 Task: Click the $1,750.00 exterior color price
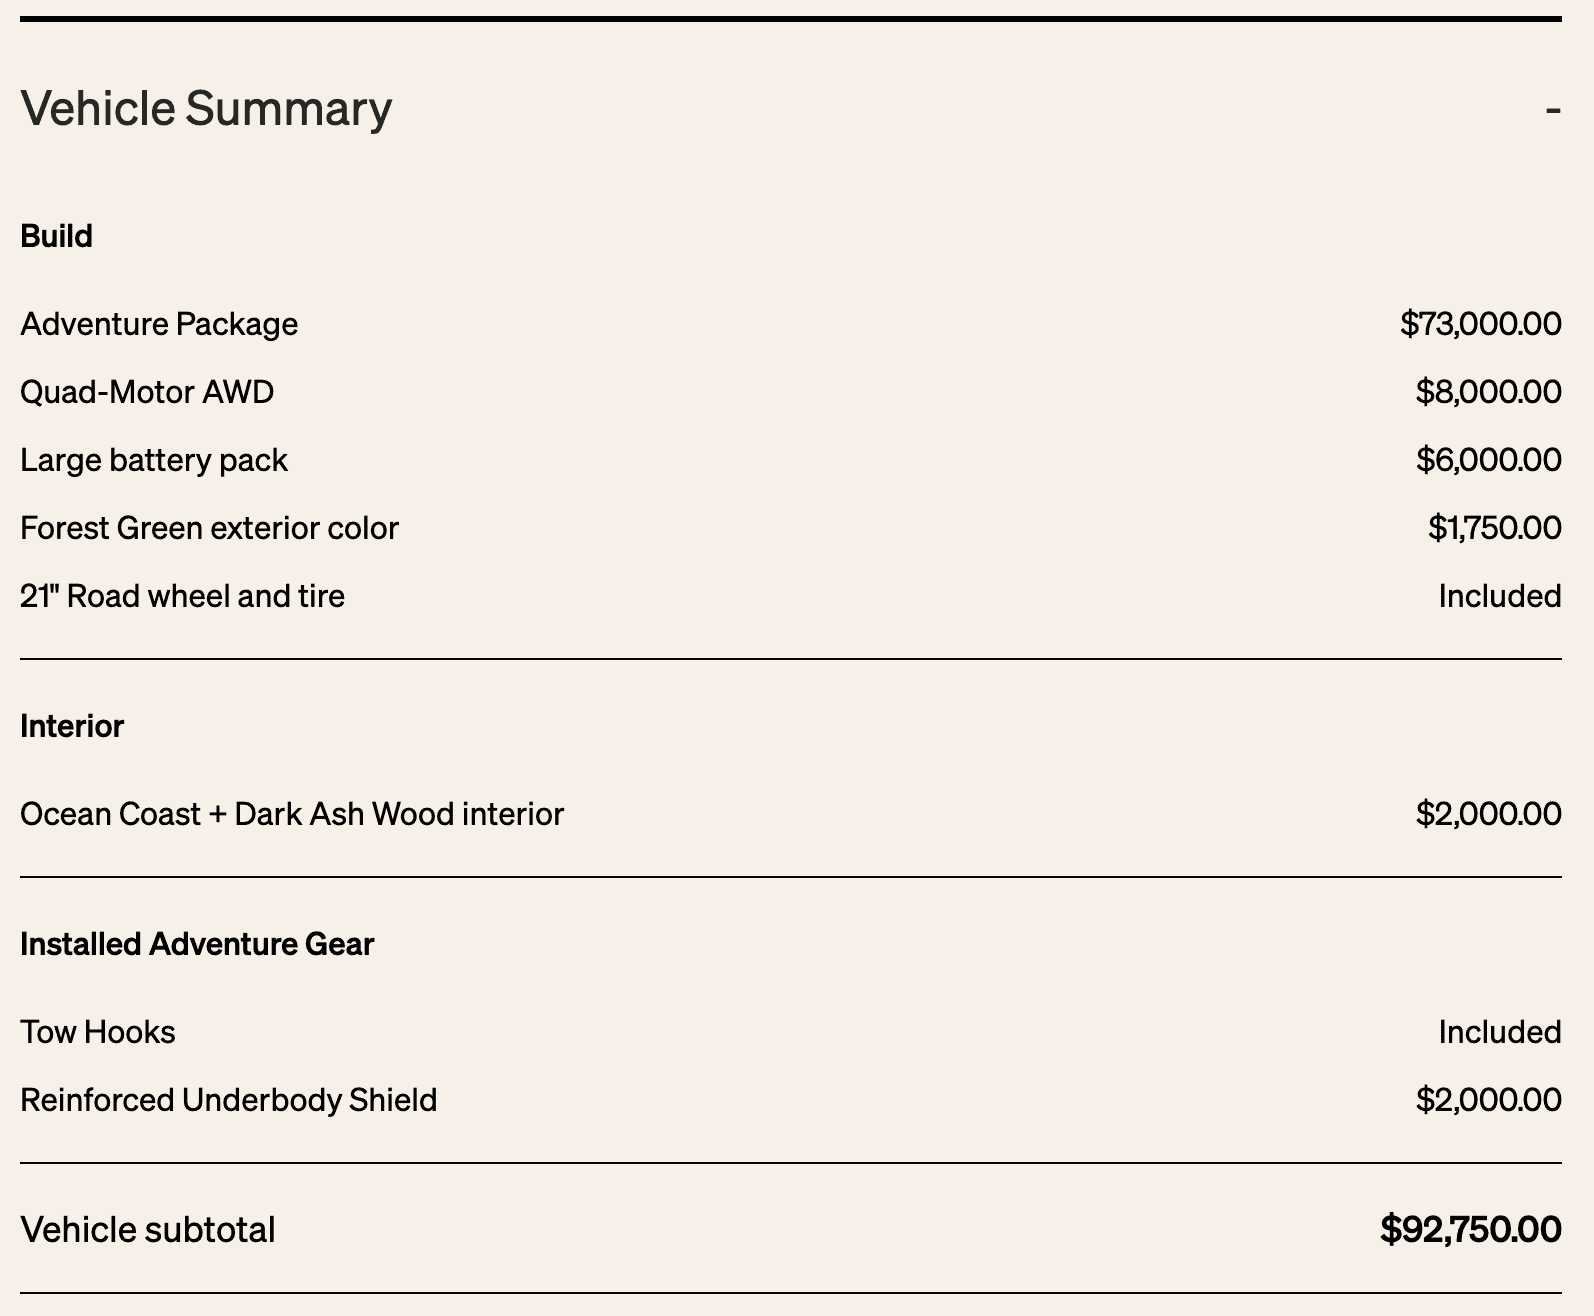coord(1494,528)
